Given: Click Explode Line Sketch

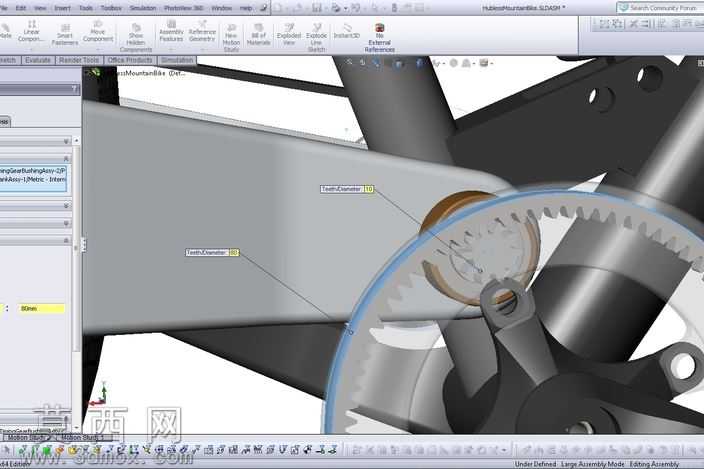Looking at the screenshot, I should (x=317, y=38).
